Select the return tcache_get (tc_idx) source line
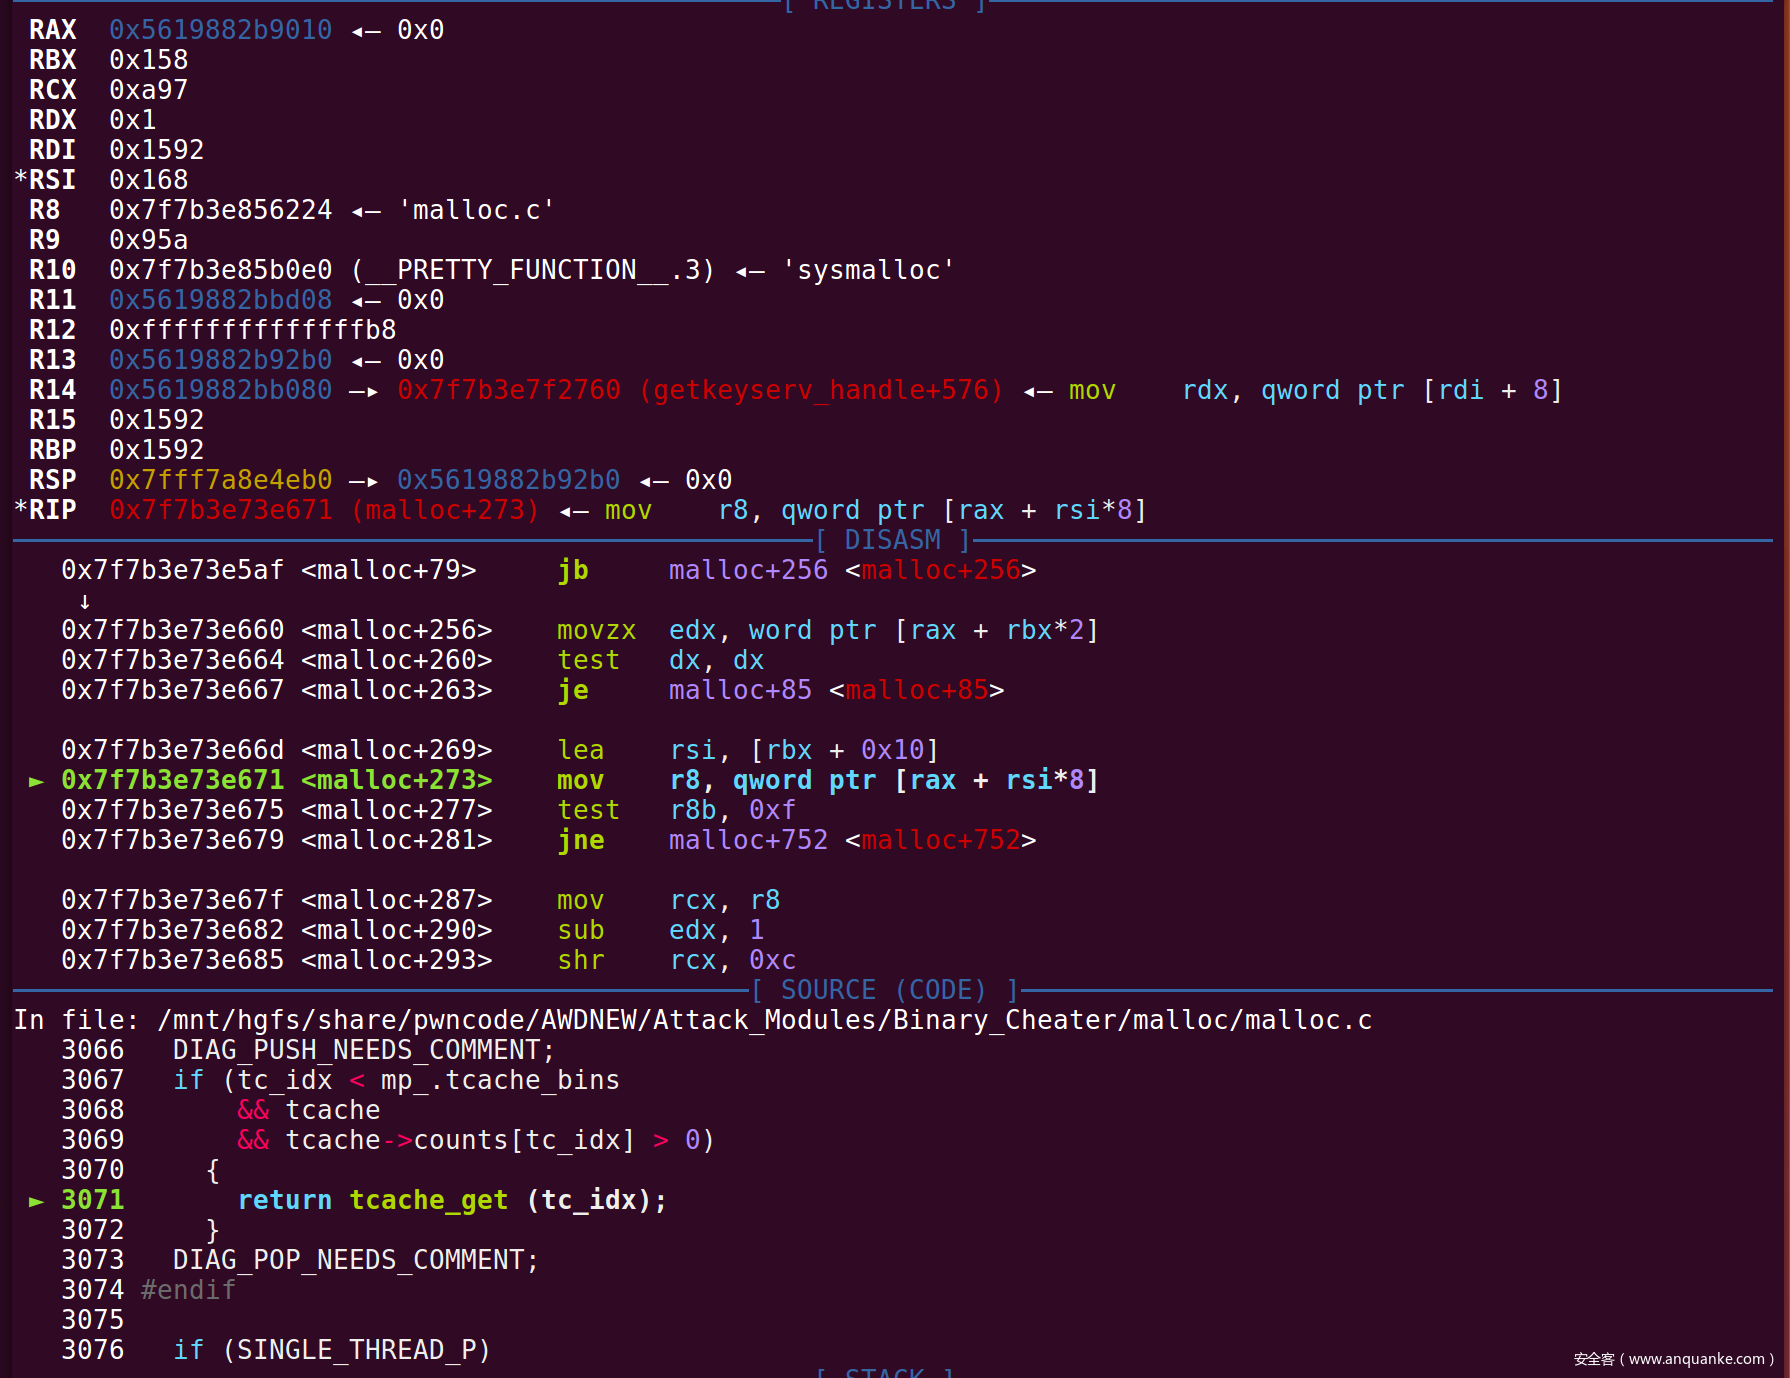1790x1378 pixels. tap(451, 1200)
